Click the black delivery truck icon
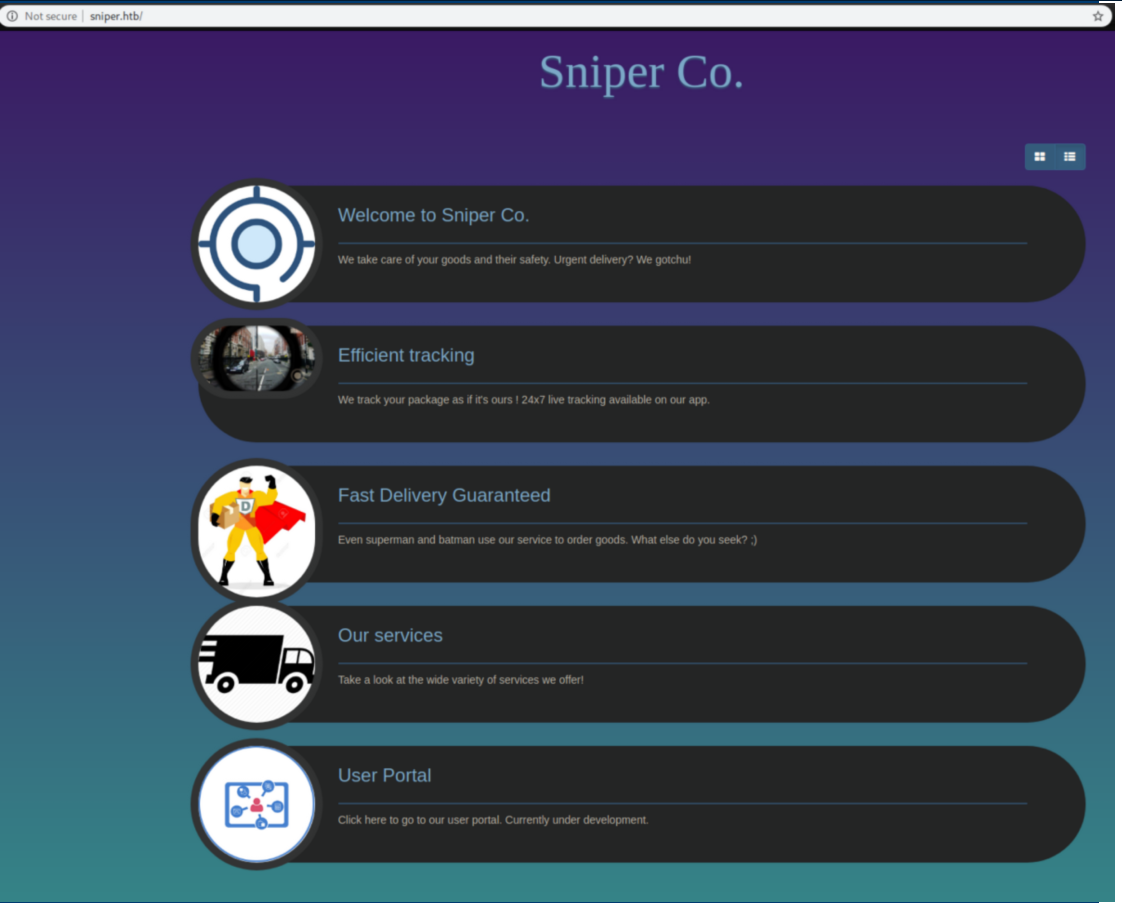This screenshot has height=903, width=1122. click(x=256, y=664)
